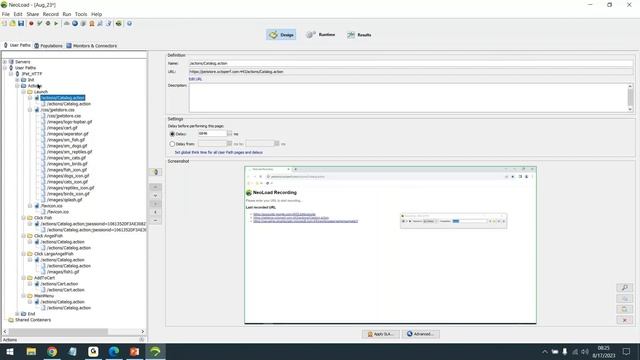Image resolution: width=640 pixels, height=360 pixels.
Task: Click the magnifier zoom screenshot icon
Action: click(624, 288)
